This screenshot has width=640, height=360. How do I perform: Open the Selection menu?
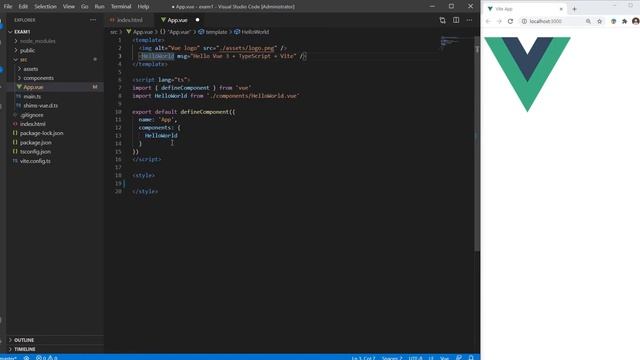click(x=45, y=7)
